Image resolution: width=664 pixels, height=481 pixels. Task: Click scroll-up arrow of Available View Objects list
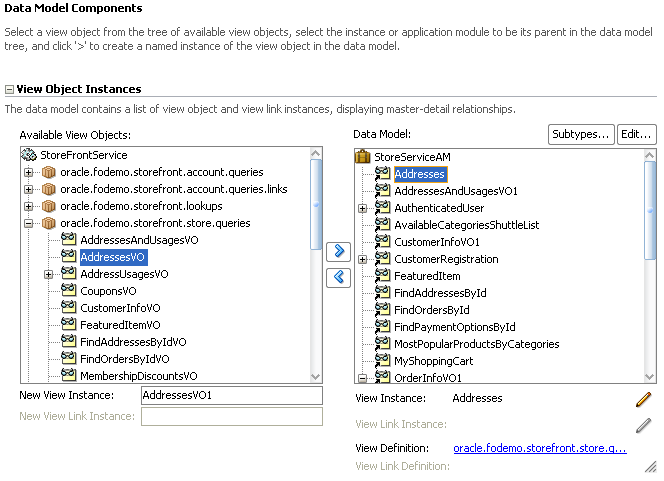coord(316,154)
